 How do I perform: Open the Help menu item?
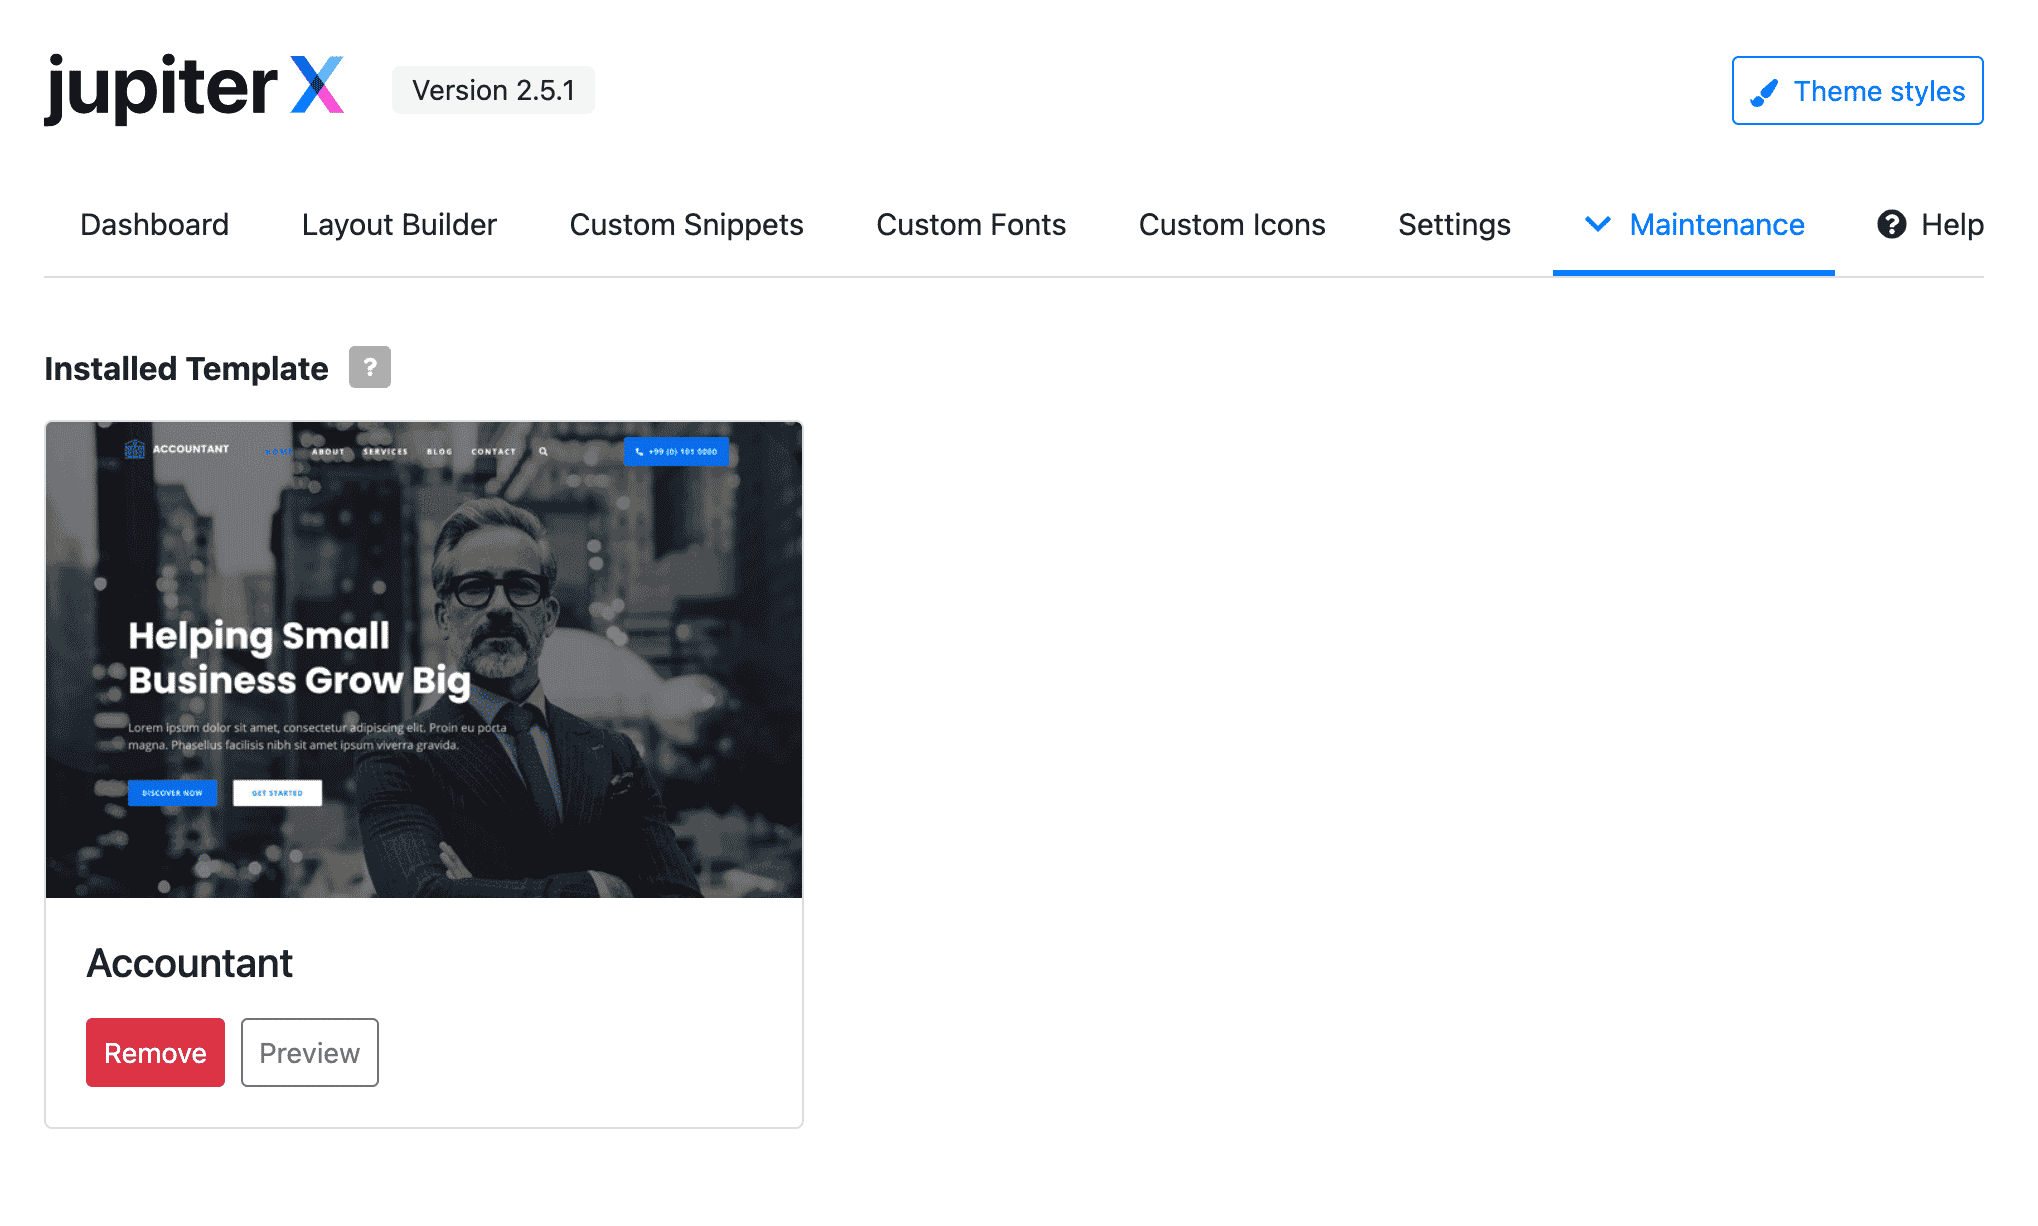pos(1951,224)
